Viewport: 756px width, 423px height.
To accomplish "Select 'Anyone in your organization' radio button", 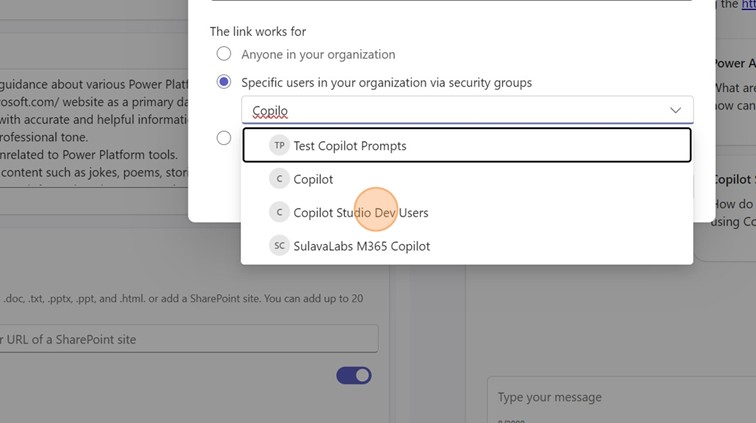I will (224, 54).
